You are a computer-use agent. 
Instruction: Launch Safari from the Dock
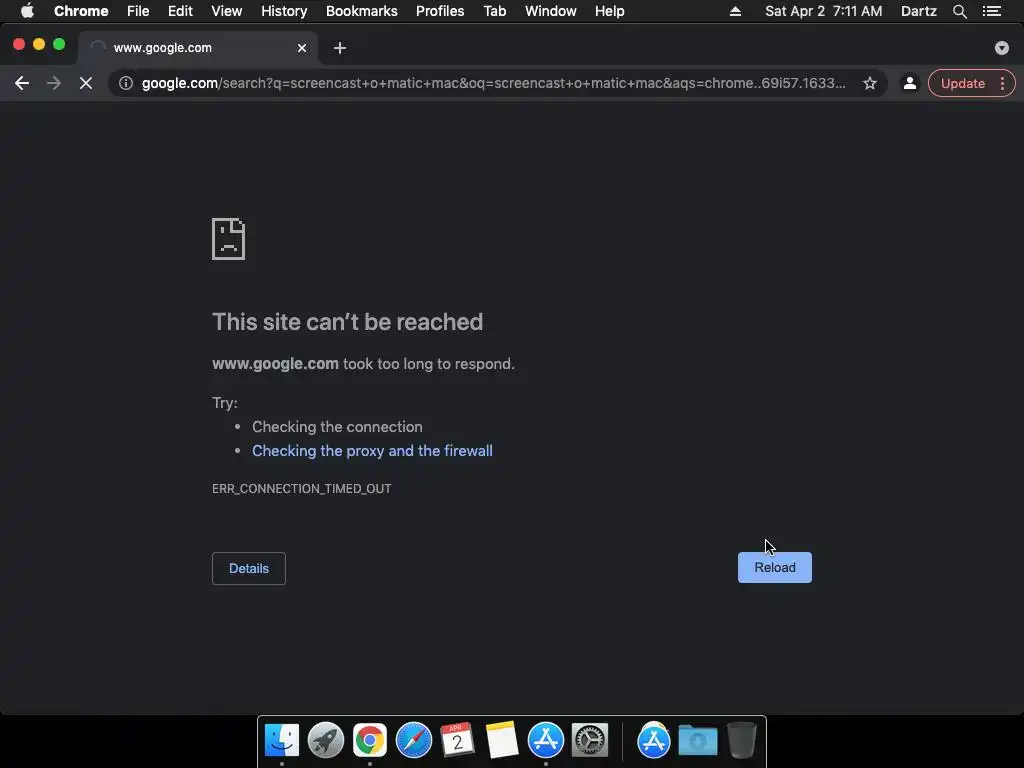tap(413, 741)
